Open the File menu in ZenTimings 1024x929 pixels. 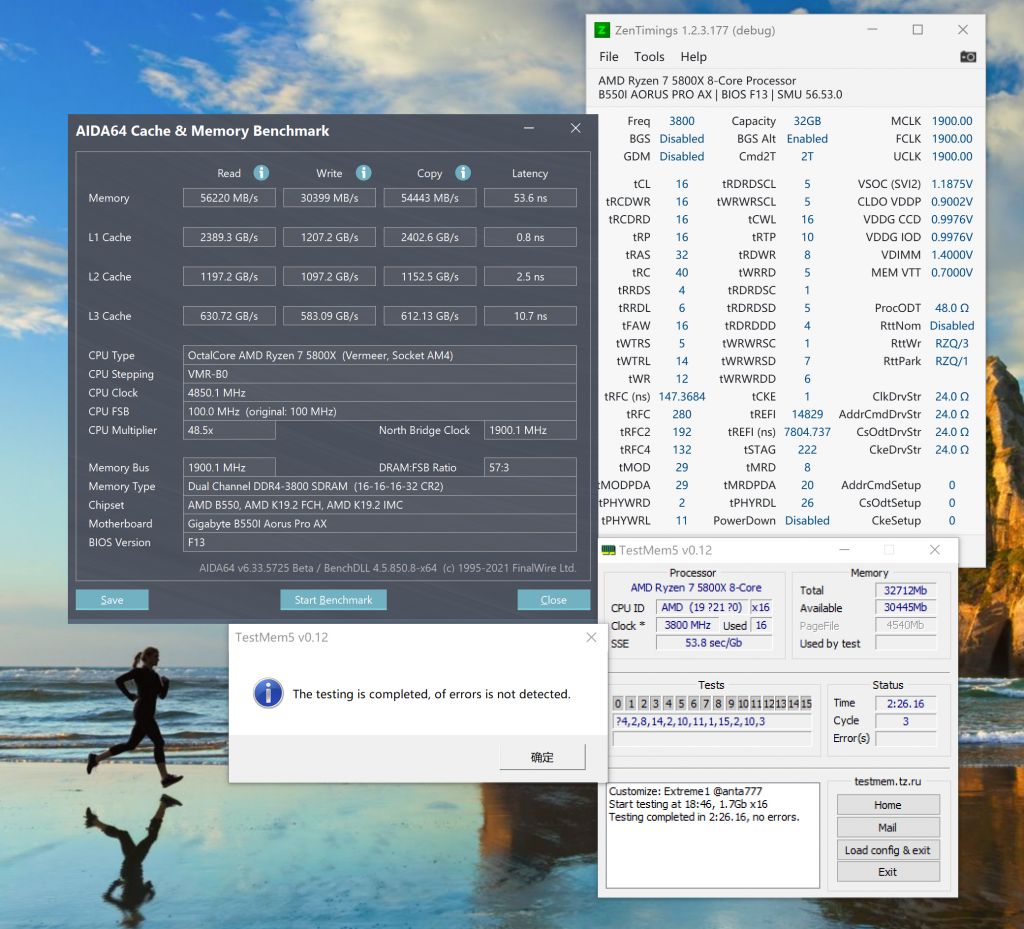tap(608, 57)
